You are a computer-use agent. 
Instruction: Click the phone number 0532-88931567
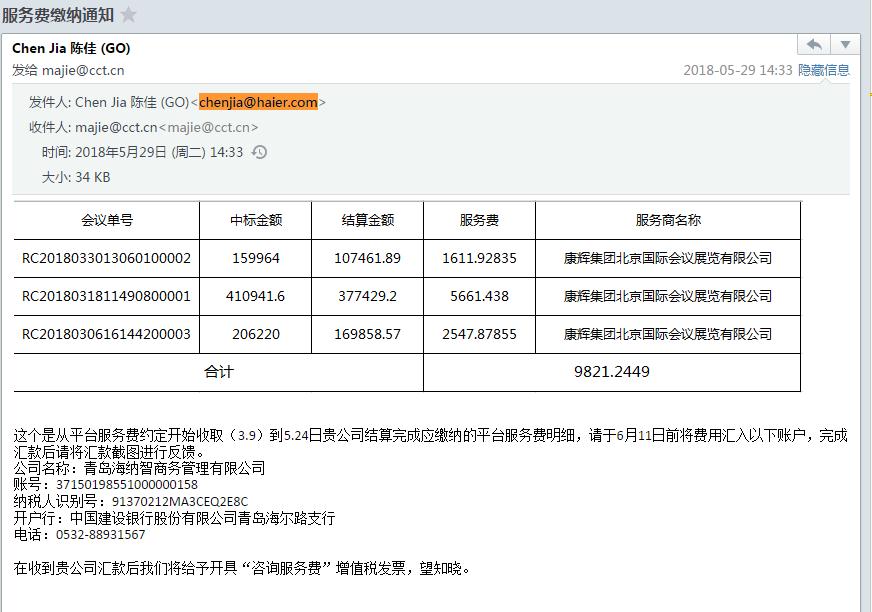tap(101, 535)
